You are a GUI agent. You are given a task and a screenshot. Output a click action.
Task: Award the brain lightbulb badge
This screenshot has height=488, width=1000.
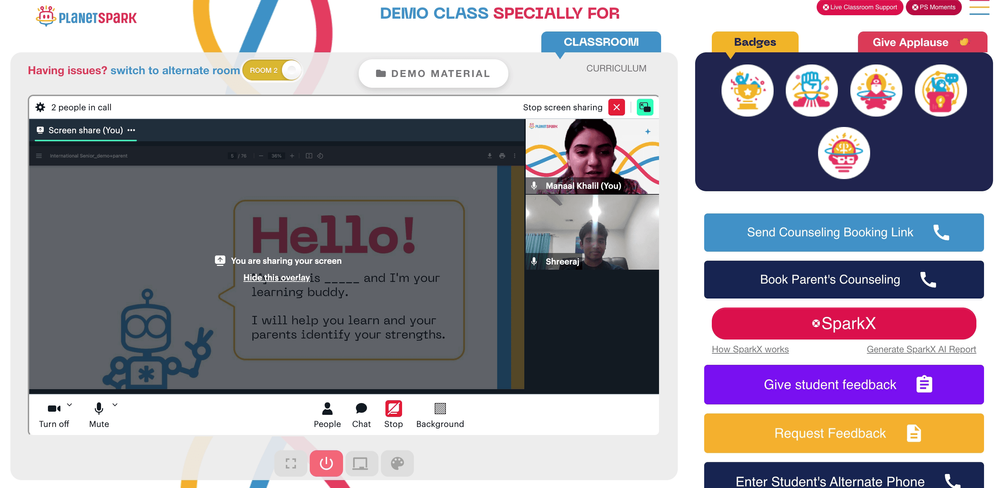(844, 153)
